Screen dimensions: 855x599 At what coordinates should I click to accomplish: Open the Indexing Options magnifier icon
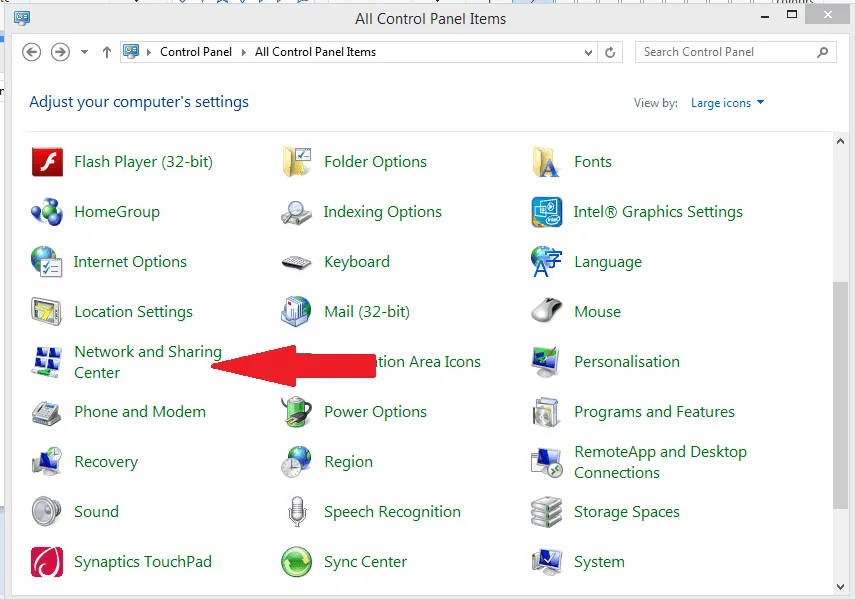click(x=297, y=212)
